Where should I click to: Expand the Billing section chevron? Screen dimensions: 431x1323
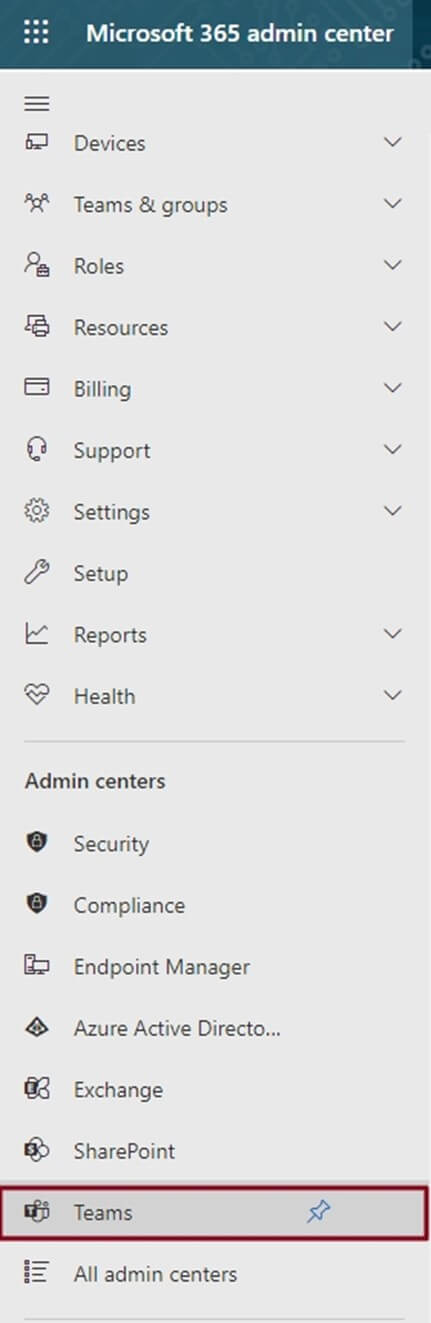pyautogui.click(x=393, y=388)
